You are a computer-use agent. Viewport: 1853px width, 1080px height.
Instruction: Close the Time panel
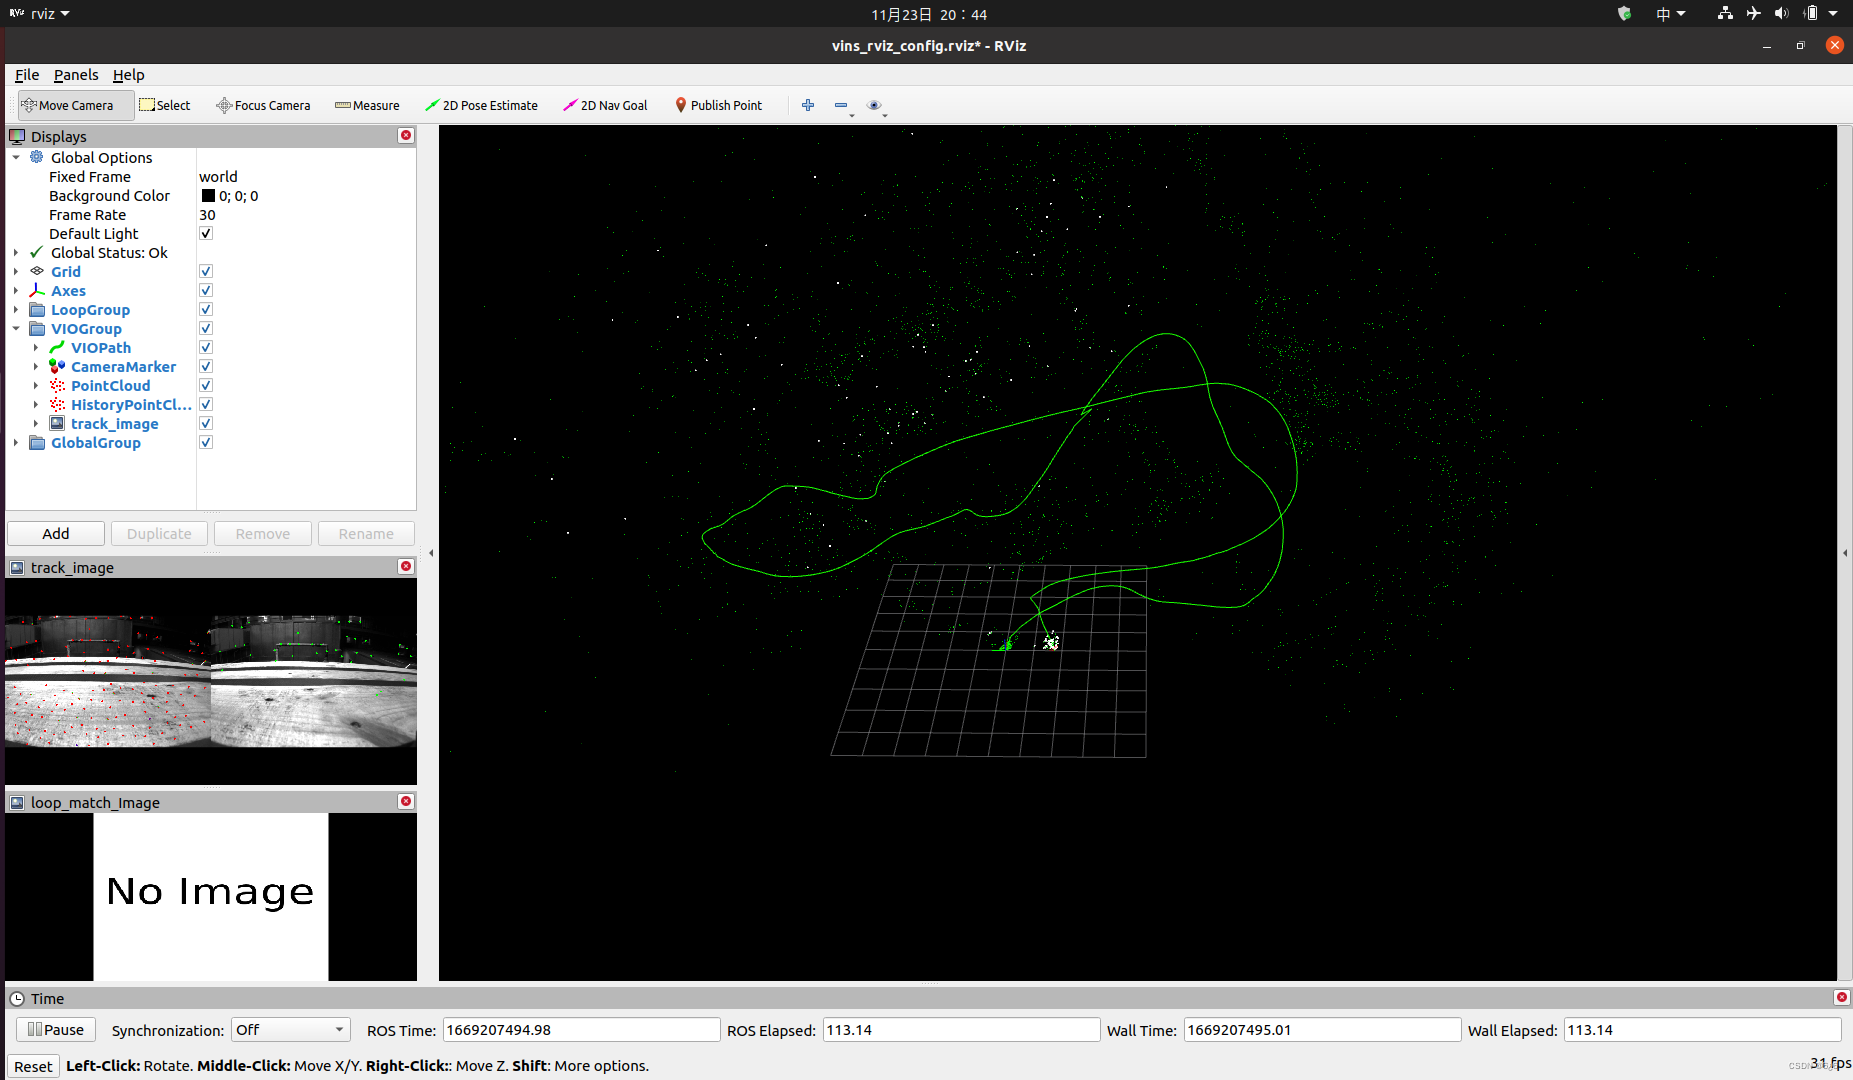pyautogui.click(x=1841, y=997)
